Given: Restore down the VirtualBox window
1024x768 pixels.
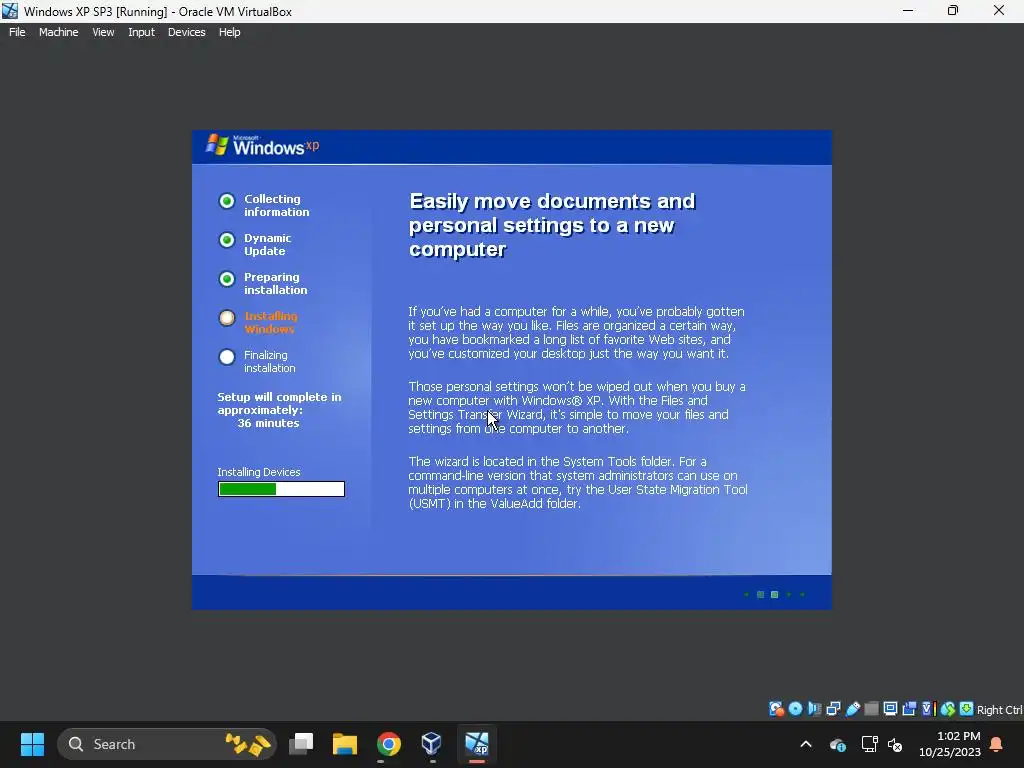Looking at the screenshot, I should (x=953, y=11).
